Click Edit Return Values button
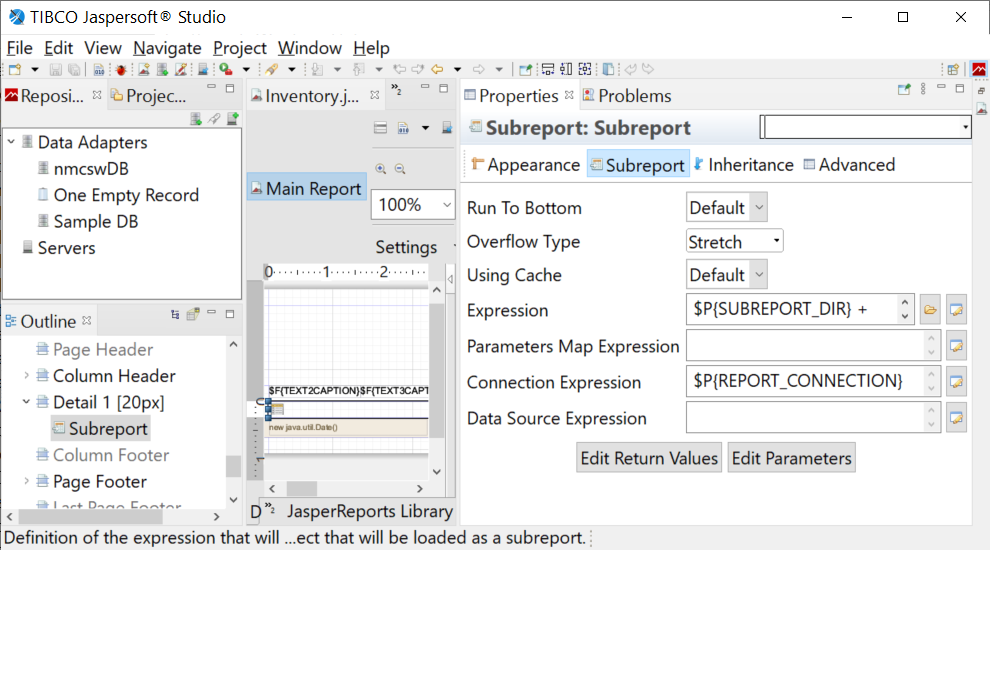The width and height of the screenshot is (990, 673). click(649, 458)
